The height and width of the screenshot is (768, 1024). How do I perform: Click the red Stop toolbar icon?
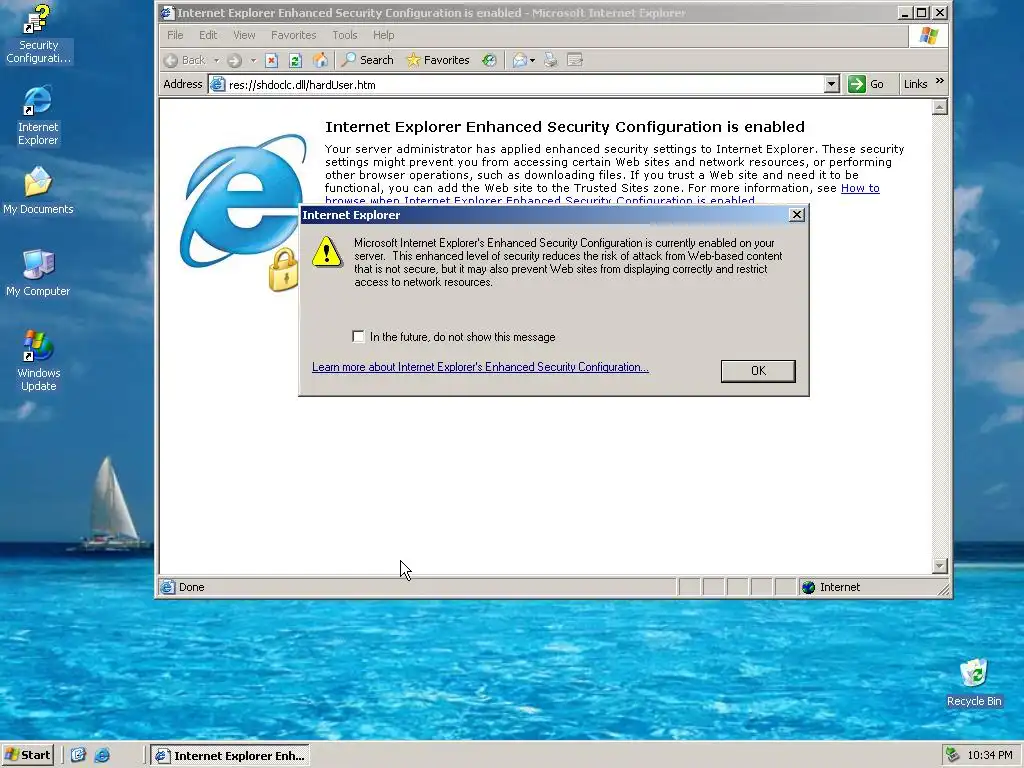pos(272,61)
